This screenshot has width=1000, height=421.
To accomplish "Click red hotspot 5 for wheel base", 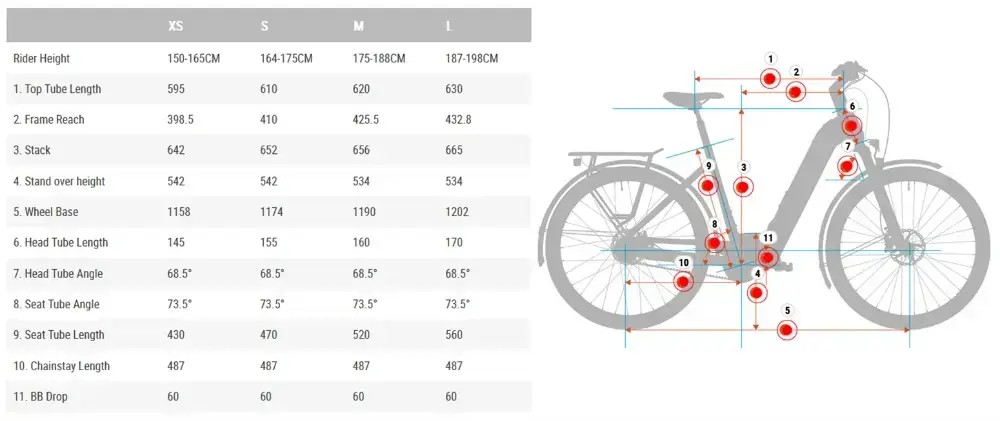I will (x=786, y=329).
